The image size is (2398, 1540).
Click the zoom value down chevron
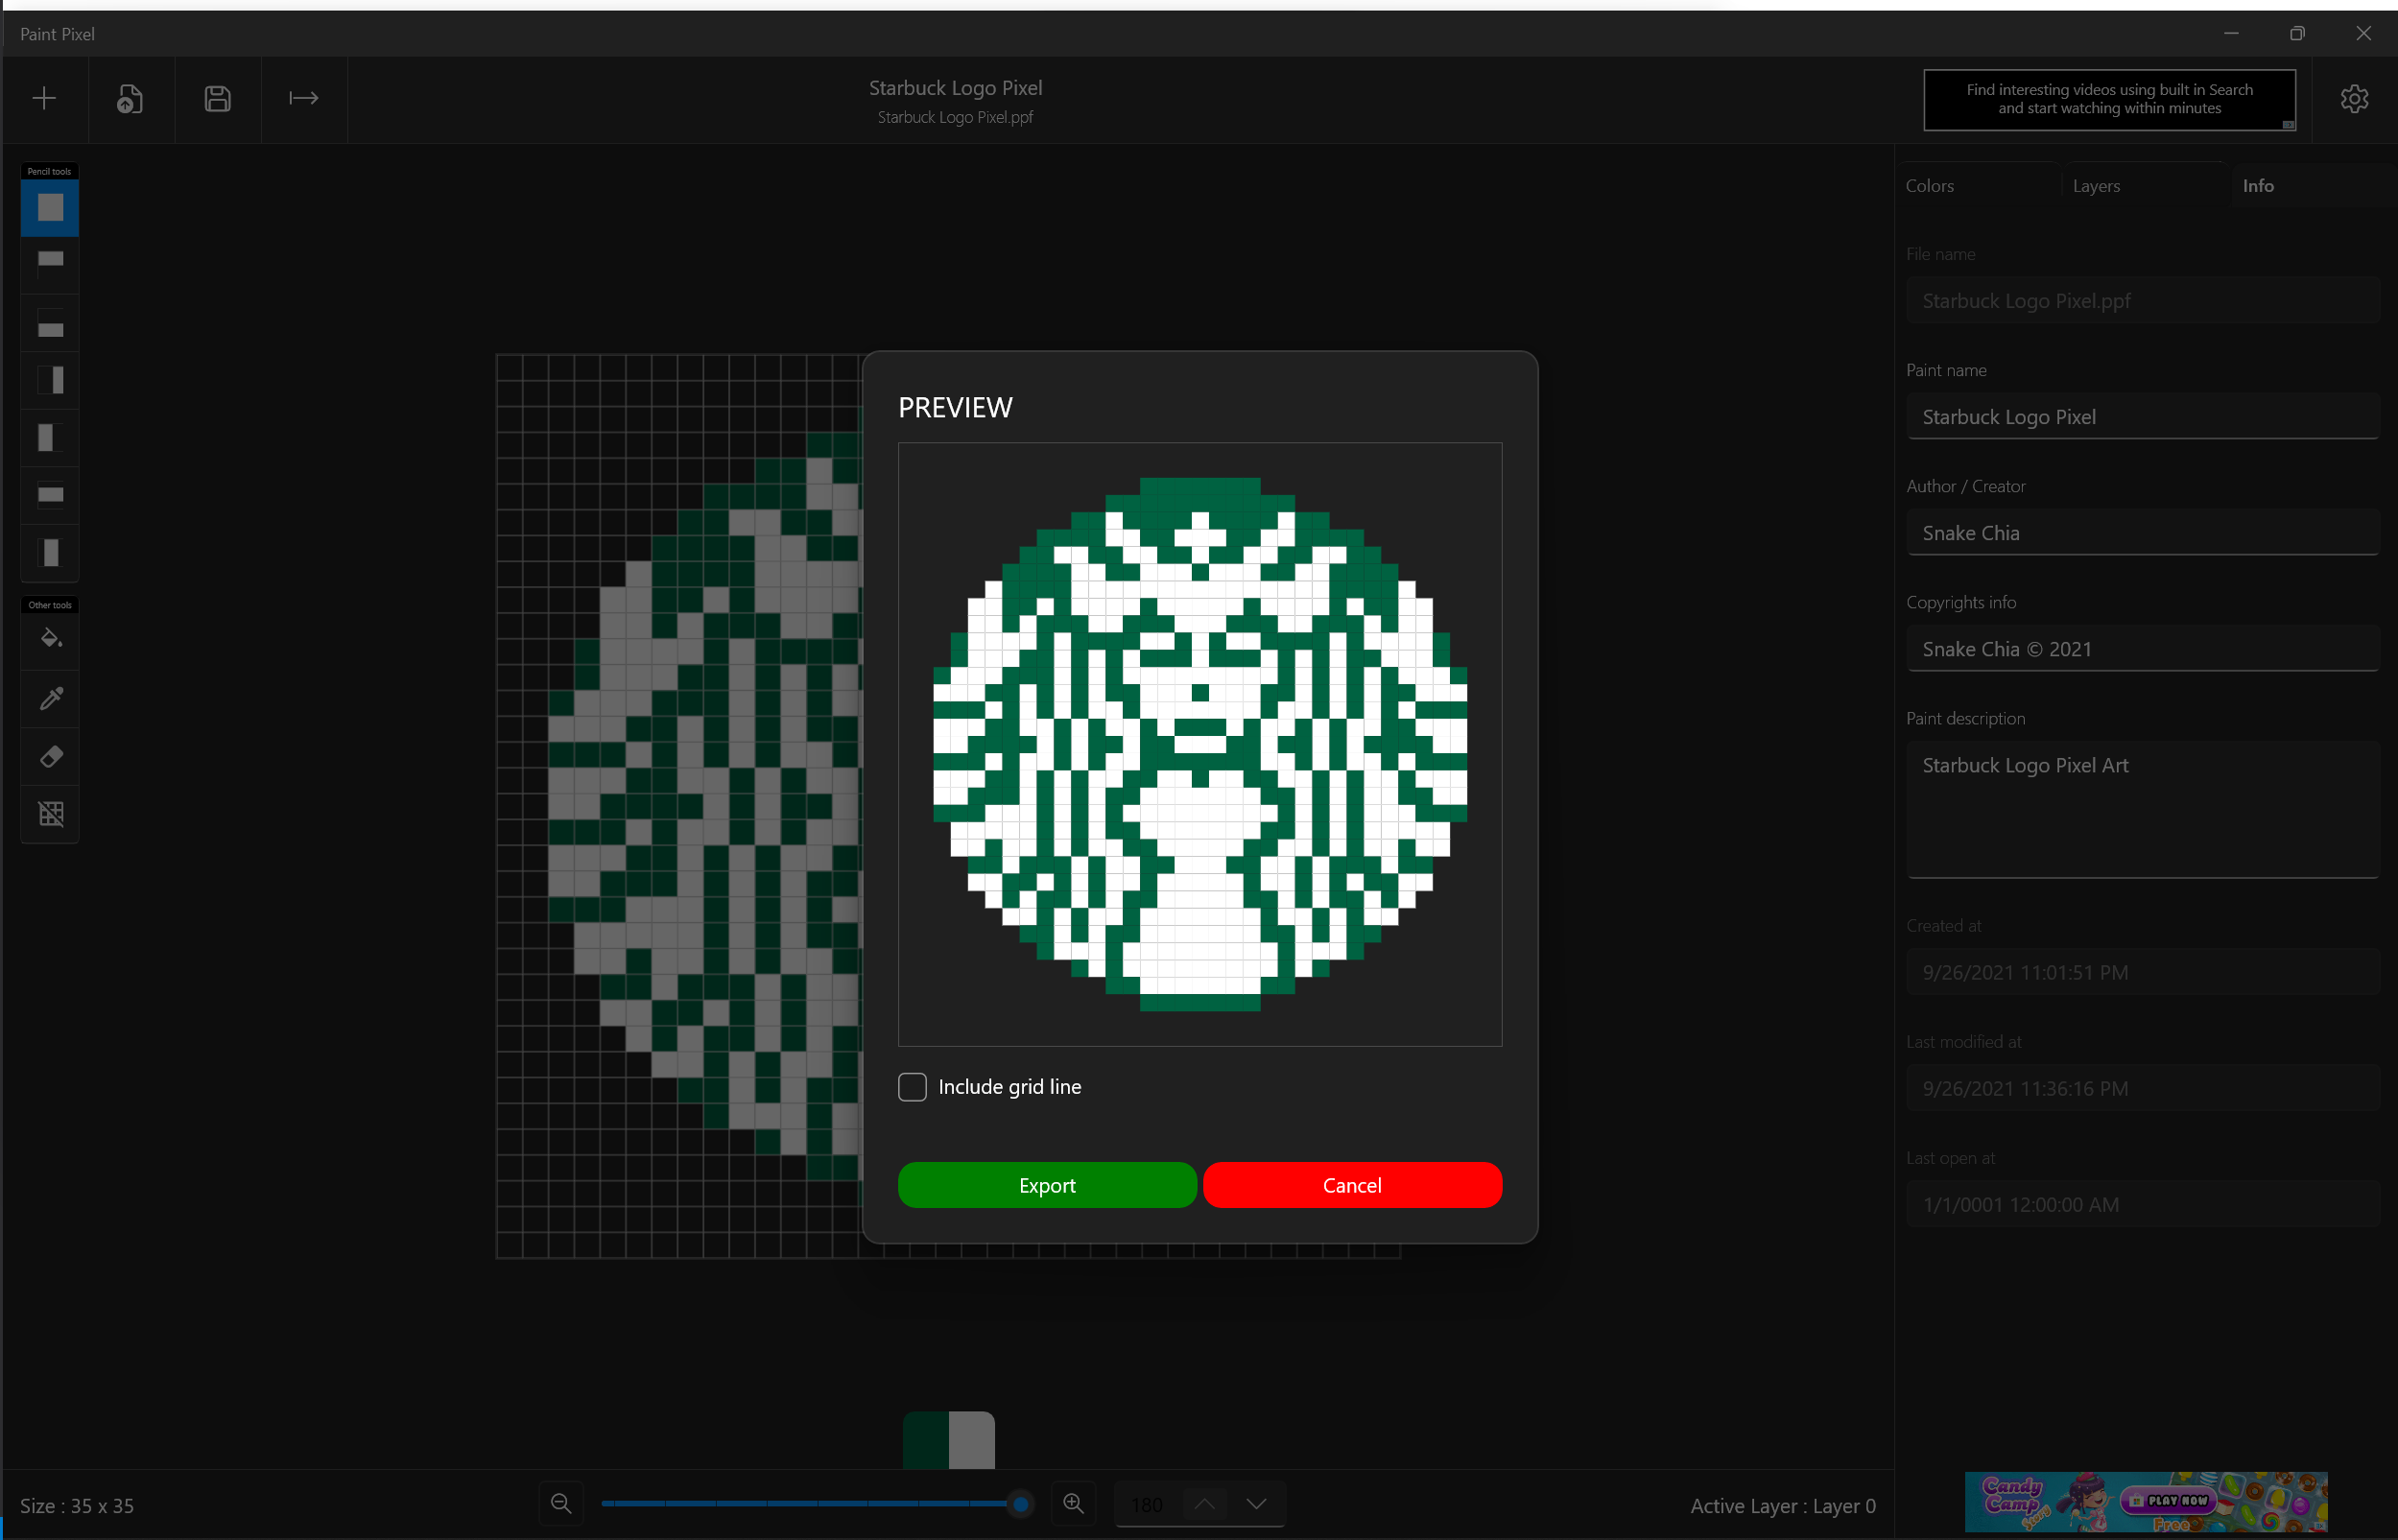[x=1257, y=1504]
